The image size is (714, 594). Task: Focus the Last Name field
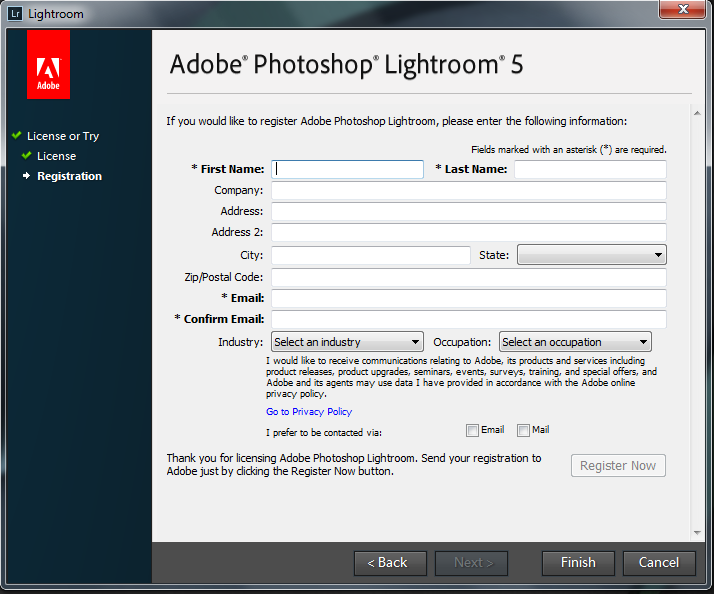[591, 169]
